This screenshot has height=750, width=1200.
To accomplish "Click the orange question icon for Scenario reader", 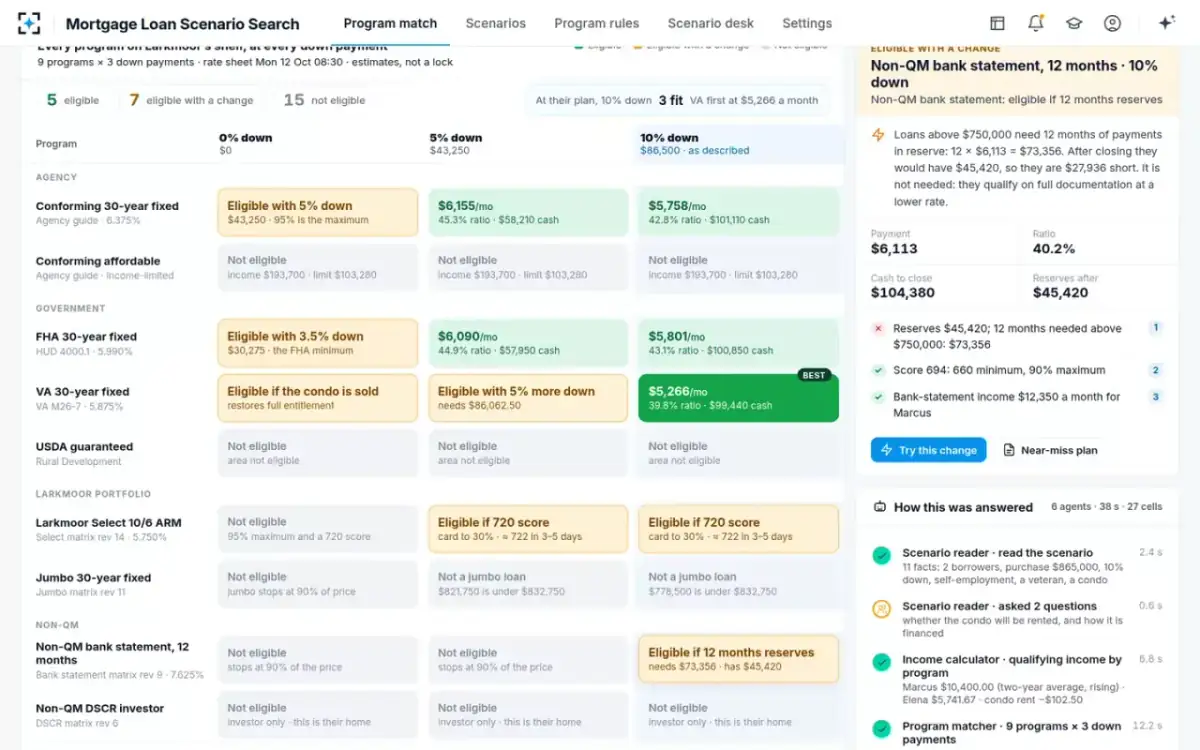I will 881,608.
